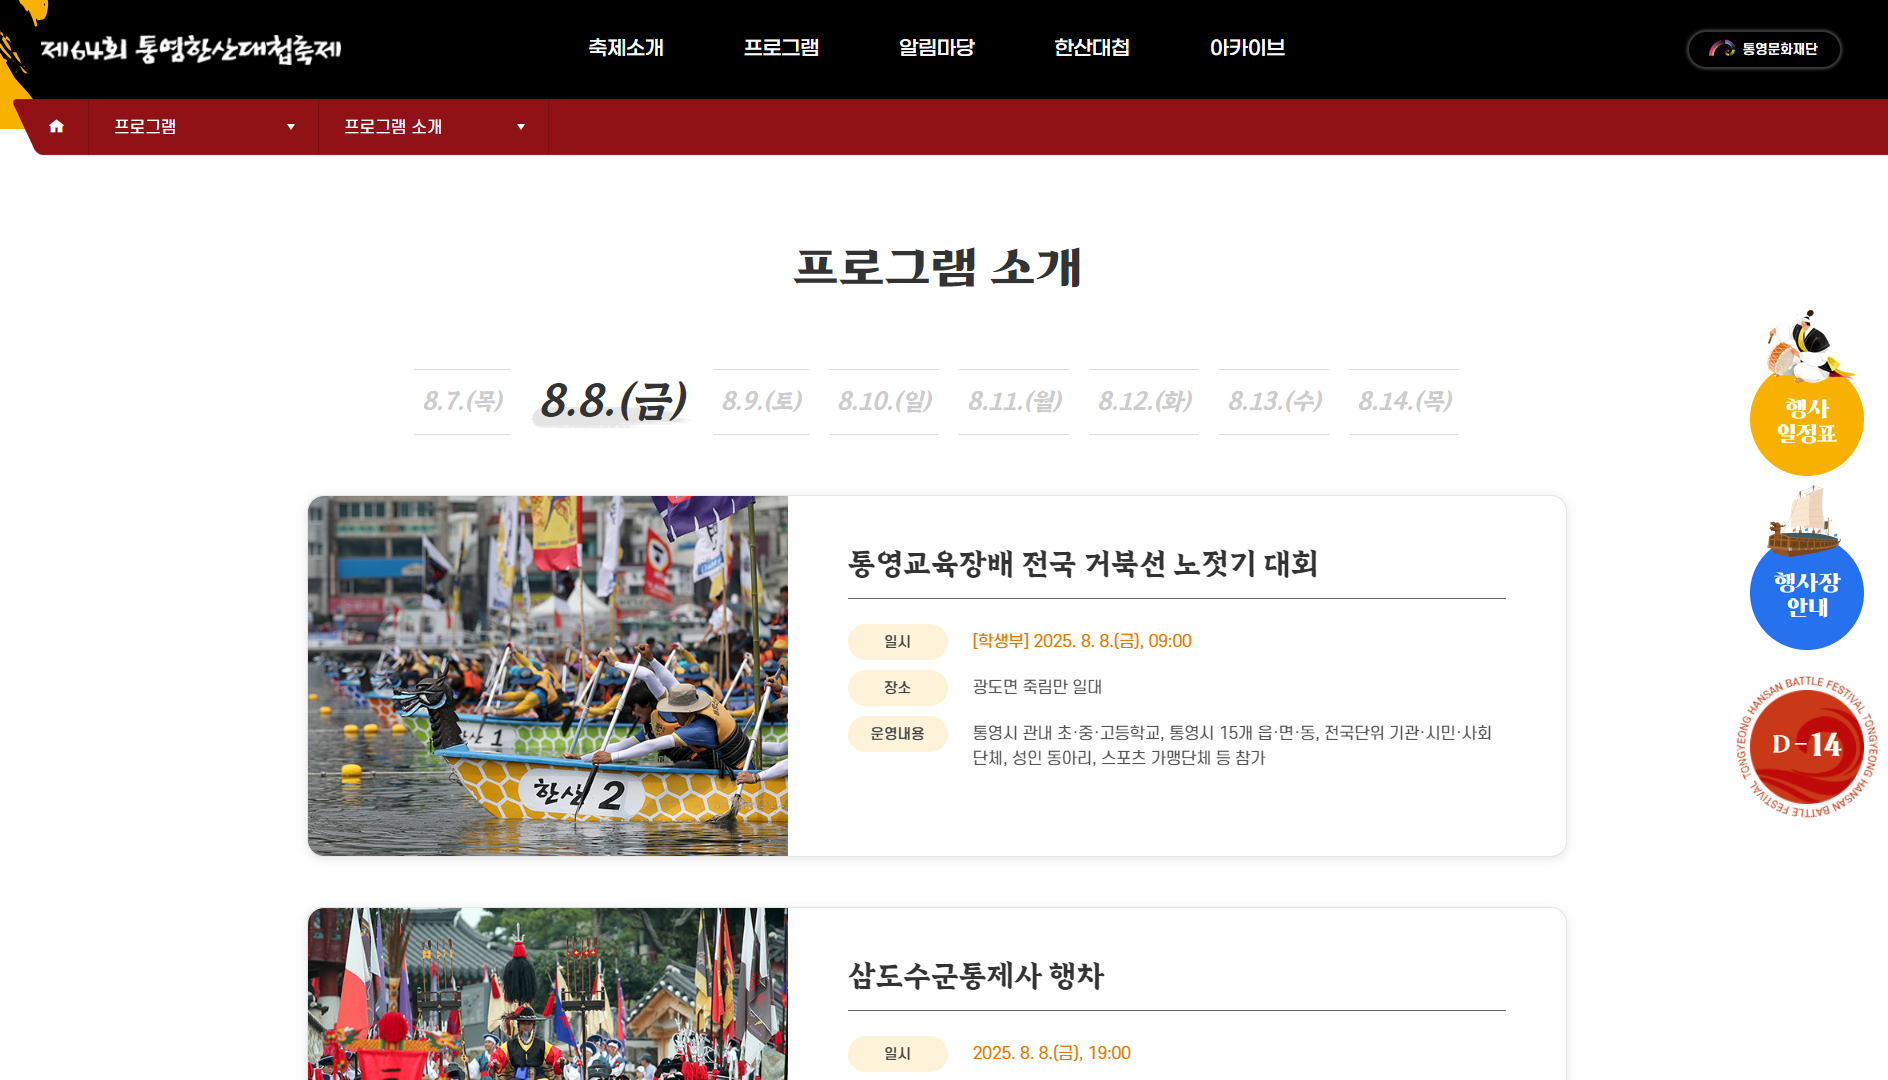This screenshot has height=1080, width=1888.
Task: Open the 한산대첩 top menu
Action: [1092, 48]
